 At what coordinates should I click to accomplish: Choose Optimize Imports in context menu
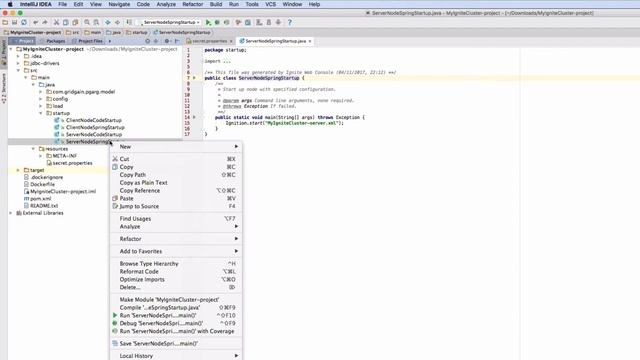(176, 279)
